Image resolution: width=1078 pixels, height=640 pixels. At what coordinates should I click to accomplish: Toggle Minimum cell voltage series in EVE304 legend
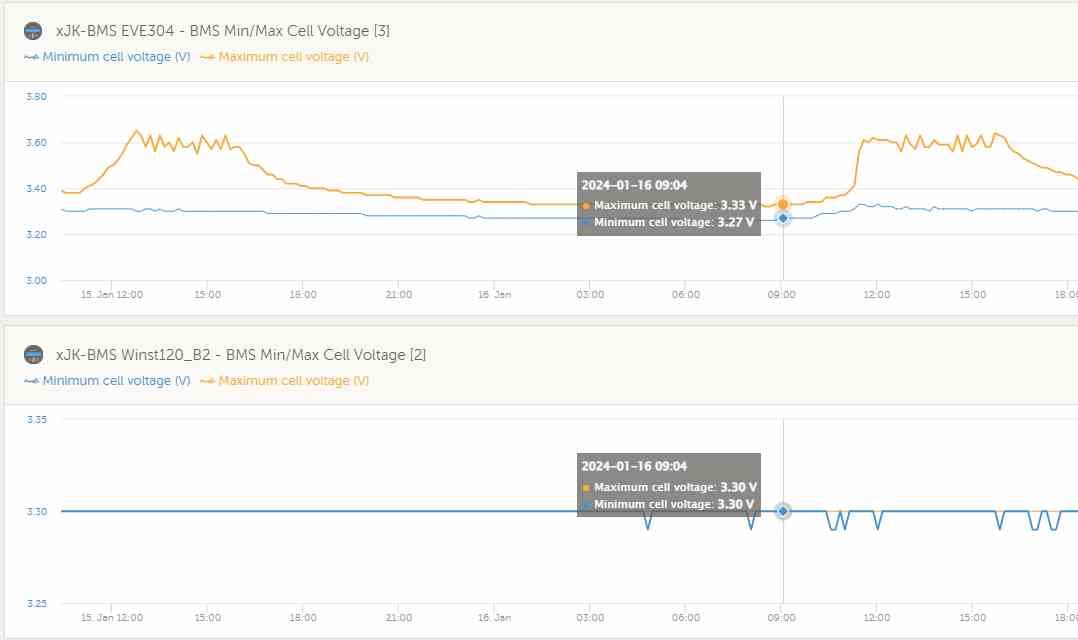(x=107, y=57)
